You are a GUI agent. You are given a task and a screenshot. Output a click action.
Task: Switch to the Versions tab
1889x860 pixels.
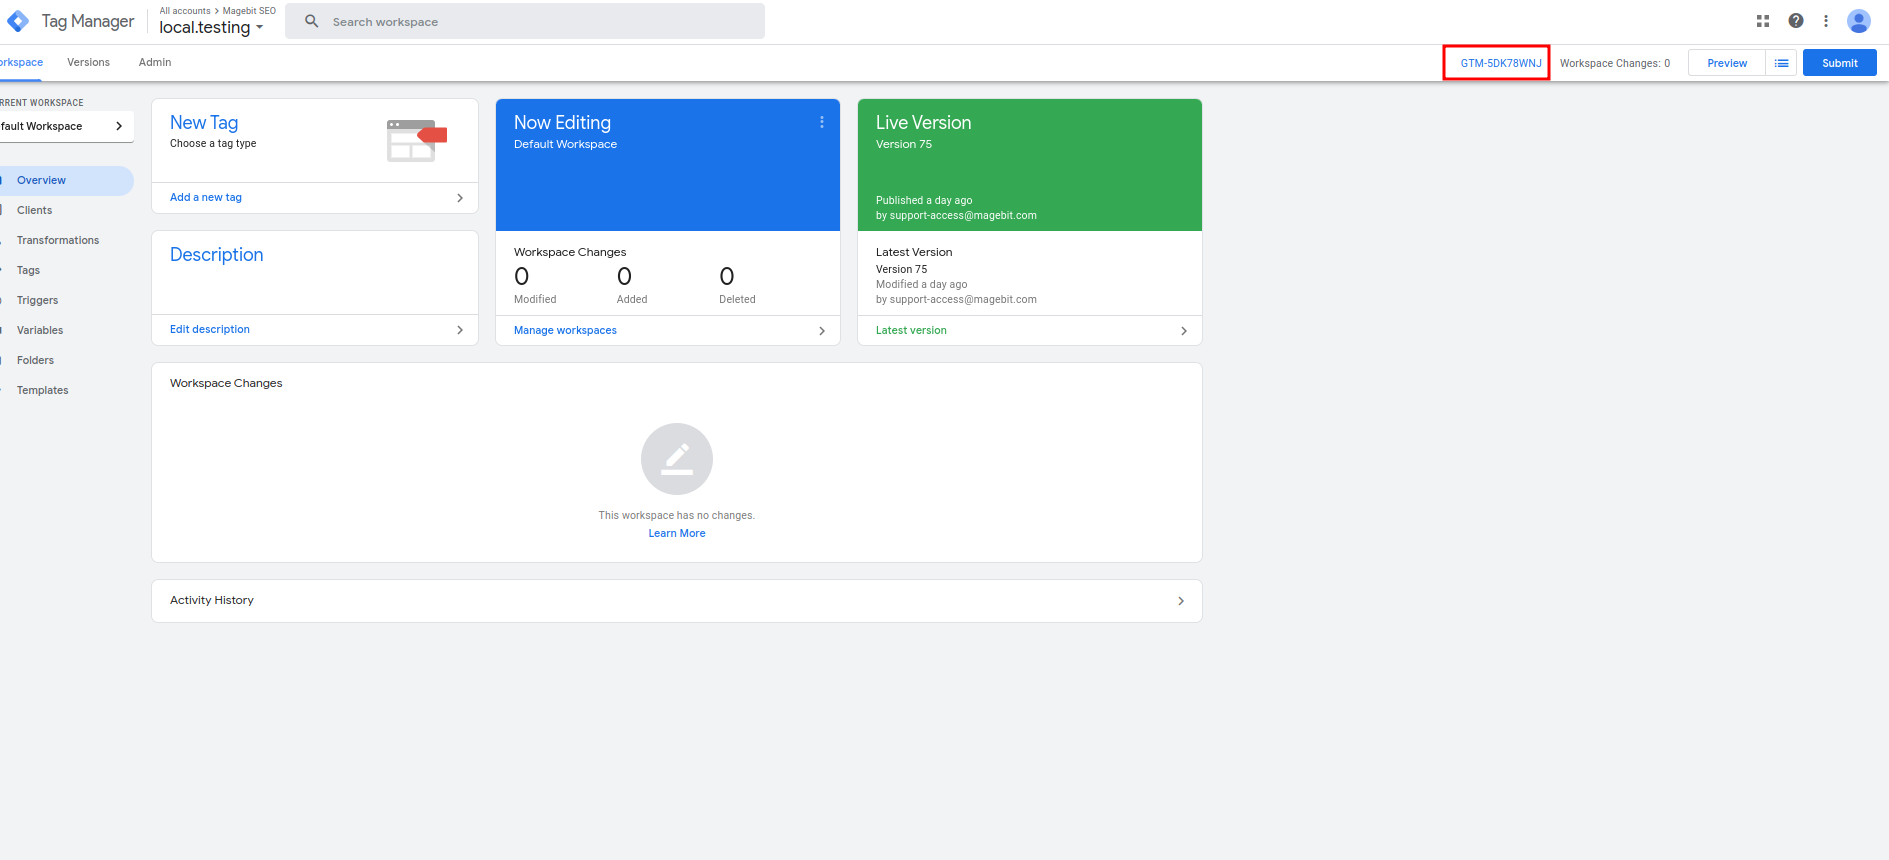[x=88, y=62]
